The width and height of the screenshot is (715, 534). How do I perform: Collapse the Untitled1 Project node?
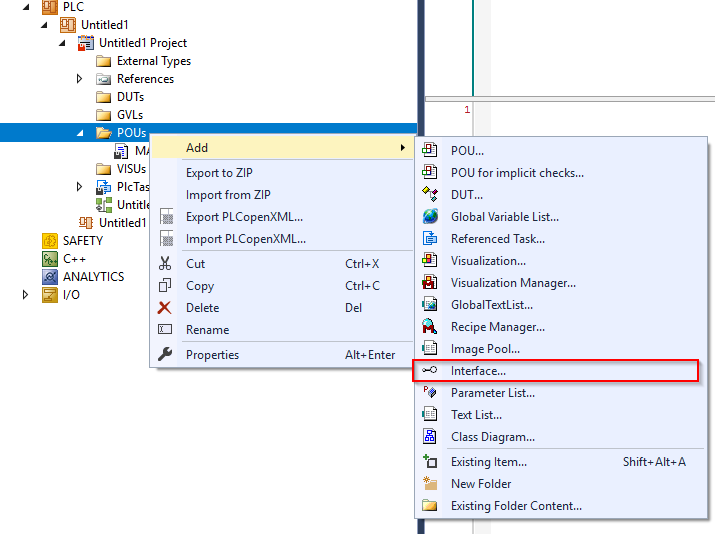coord(62,43)
